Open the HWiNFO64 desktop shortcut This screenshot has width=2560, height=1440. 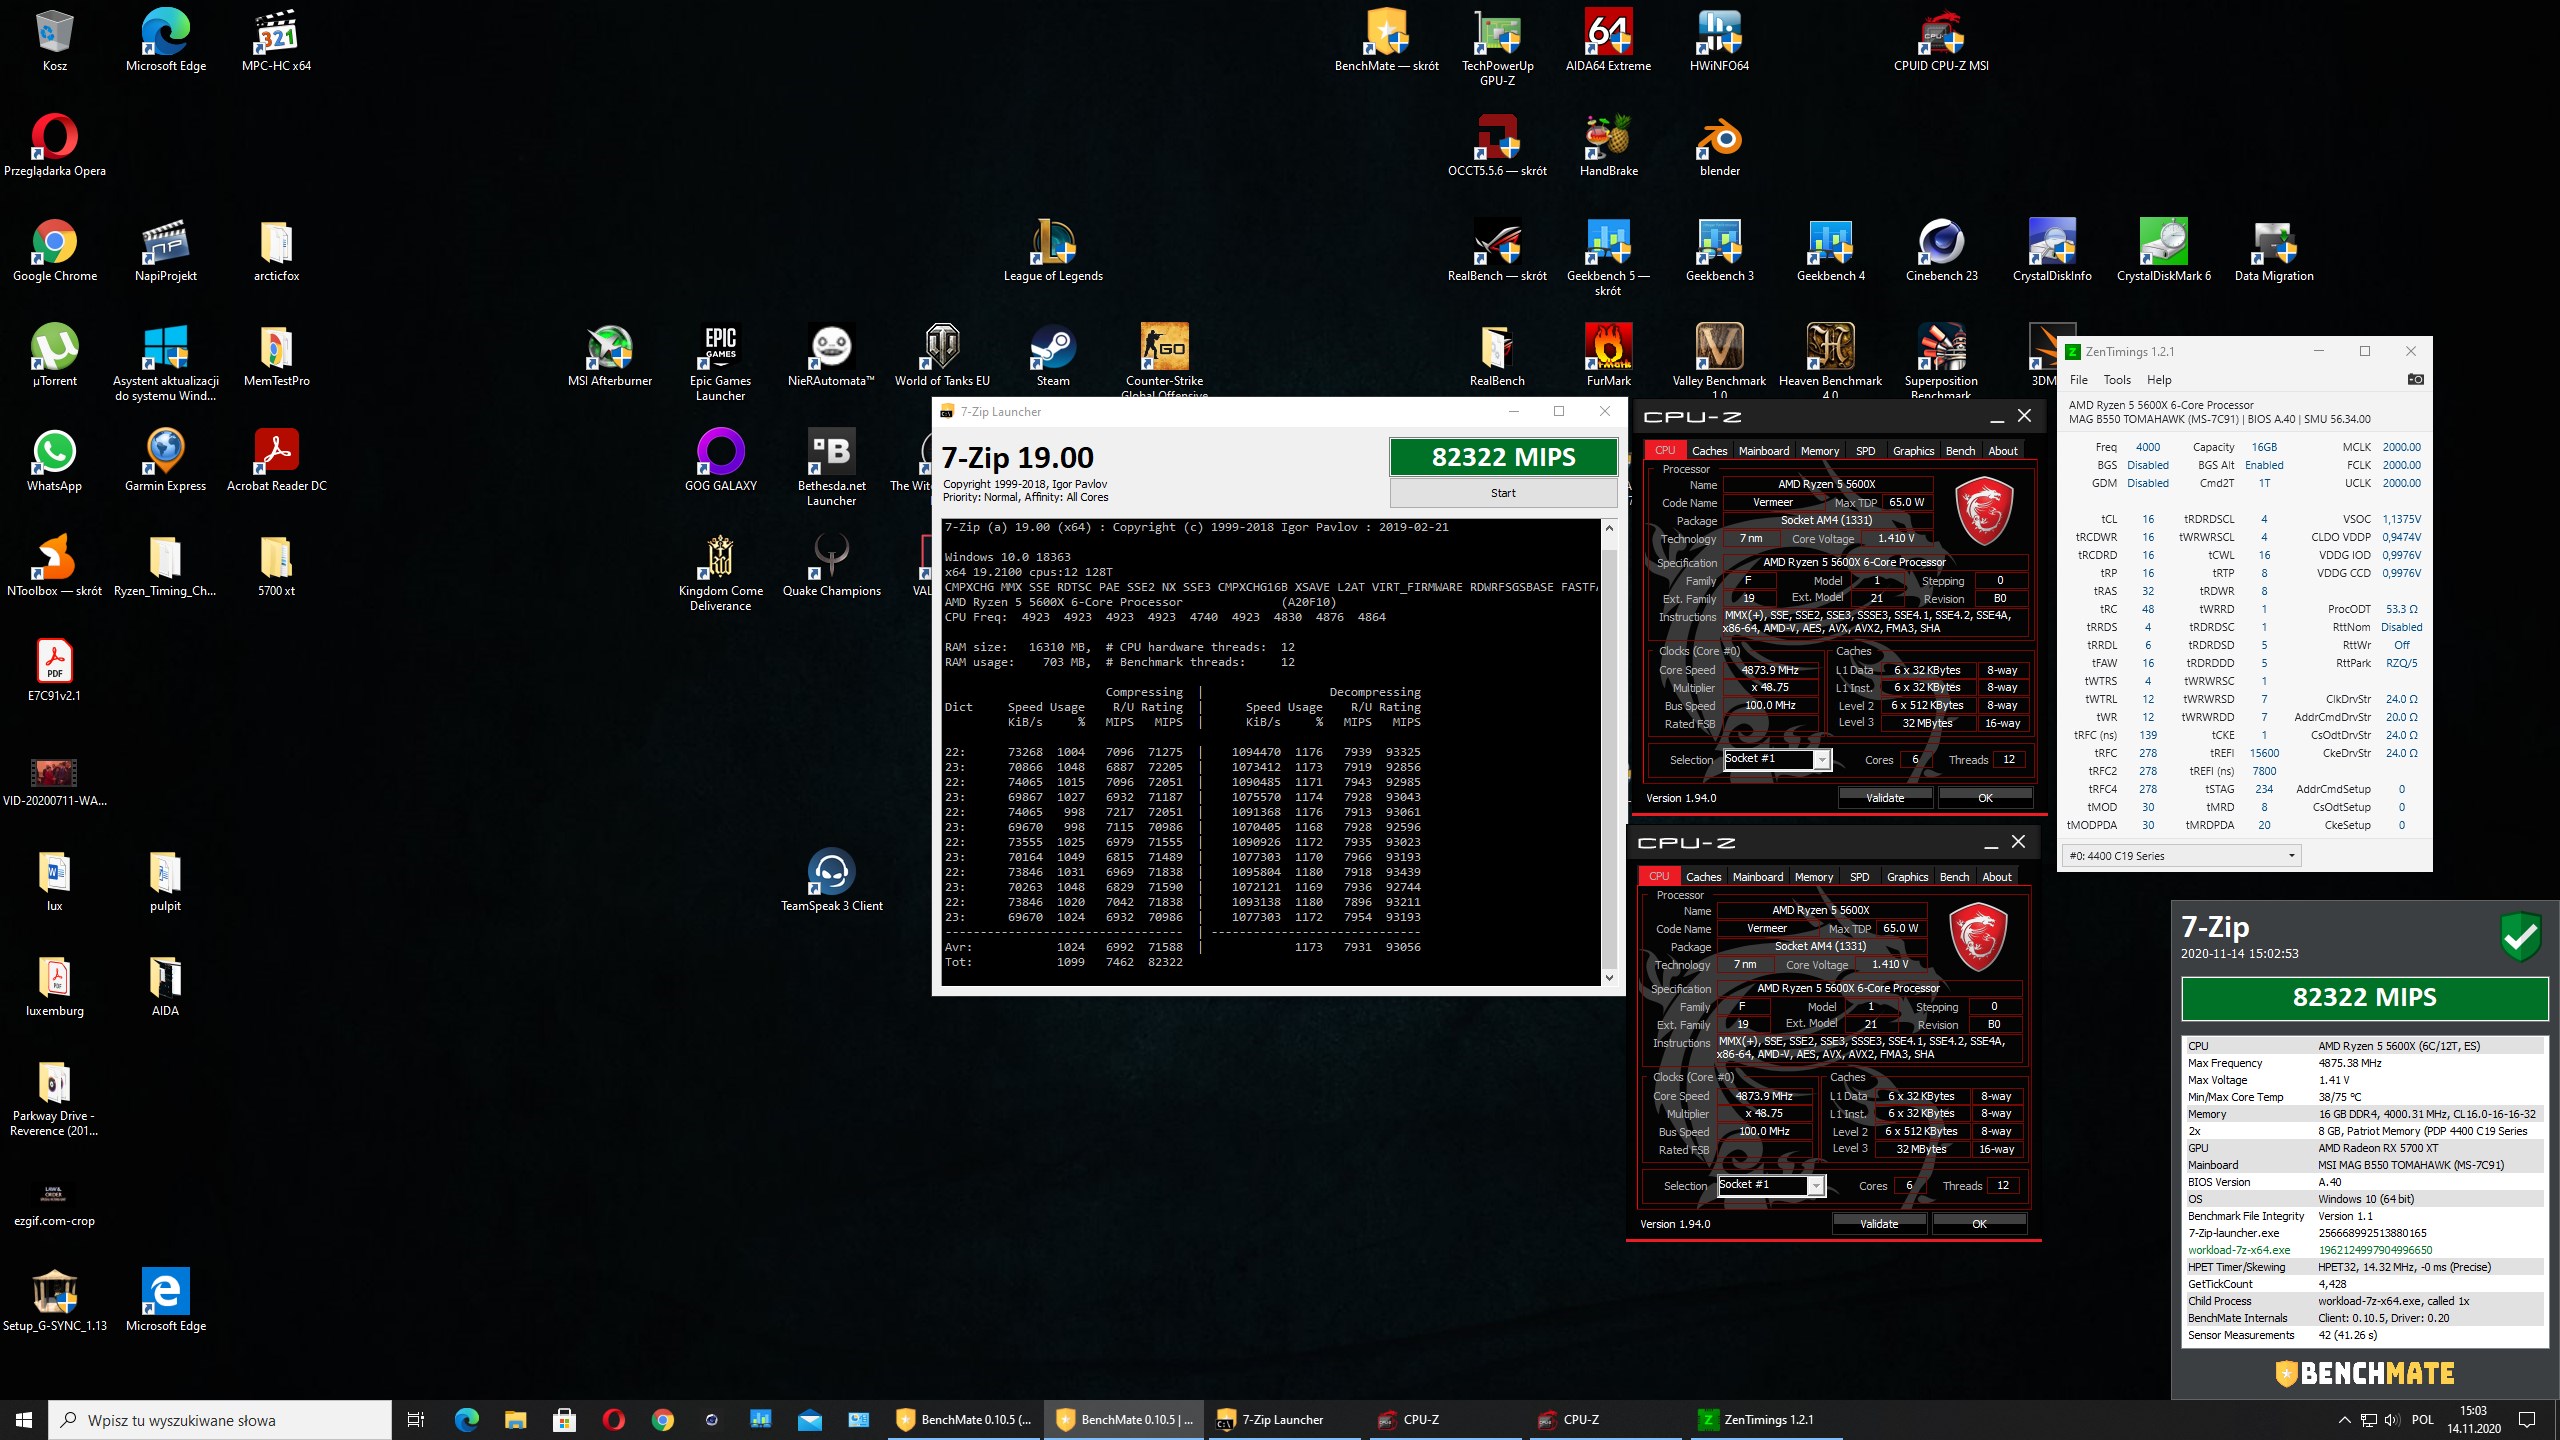tap(1719, 40)
